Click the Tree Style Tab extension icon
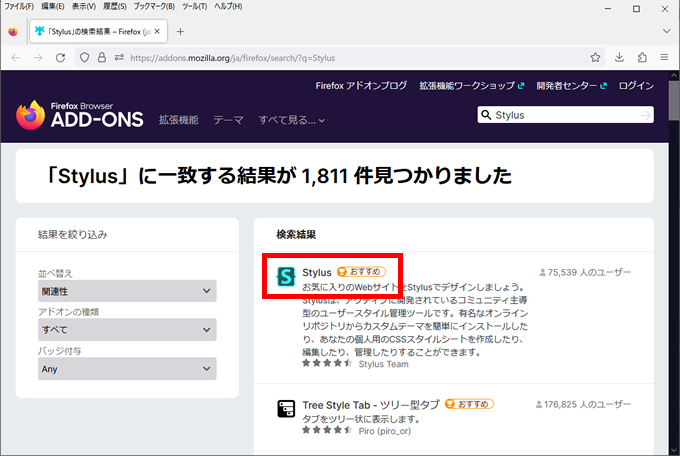 point(286,409)
